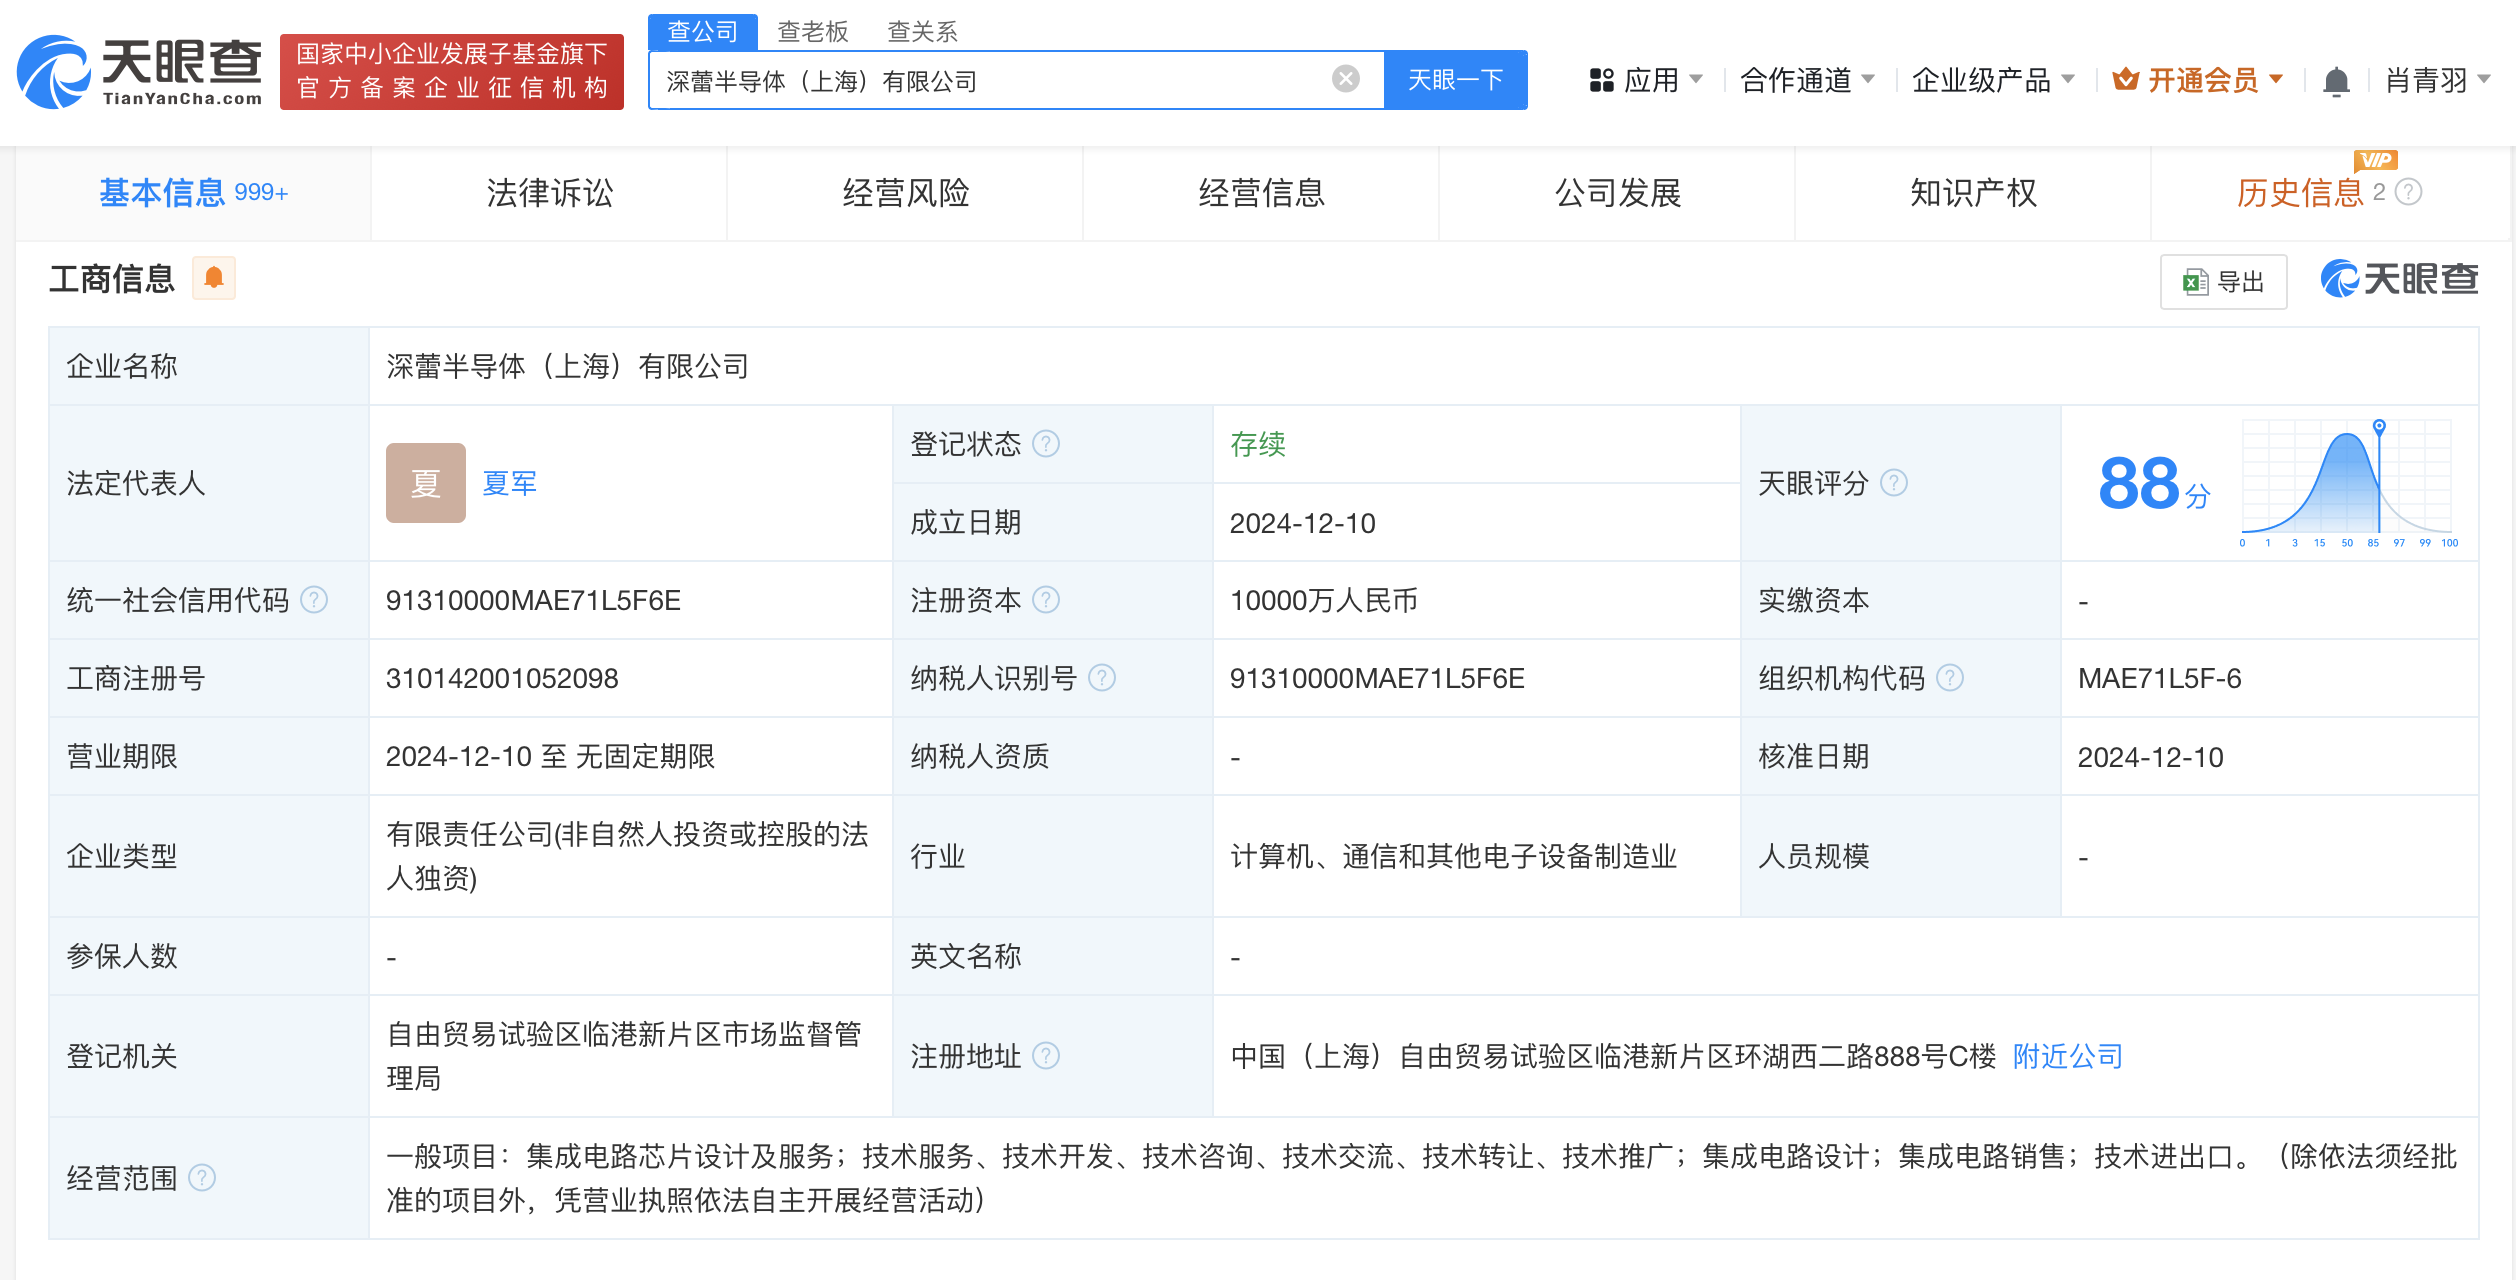Click help icon next to 天眼评分

(1894, 484)
